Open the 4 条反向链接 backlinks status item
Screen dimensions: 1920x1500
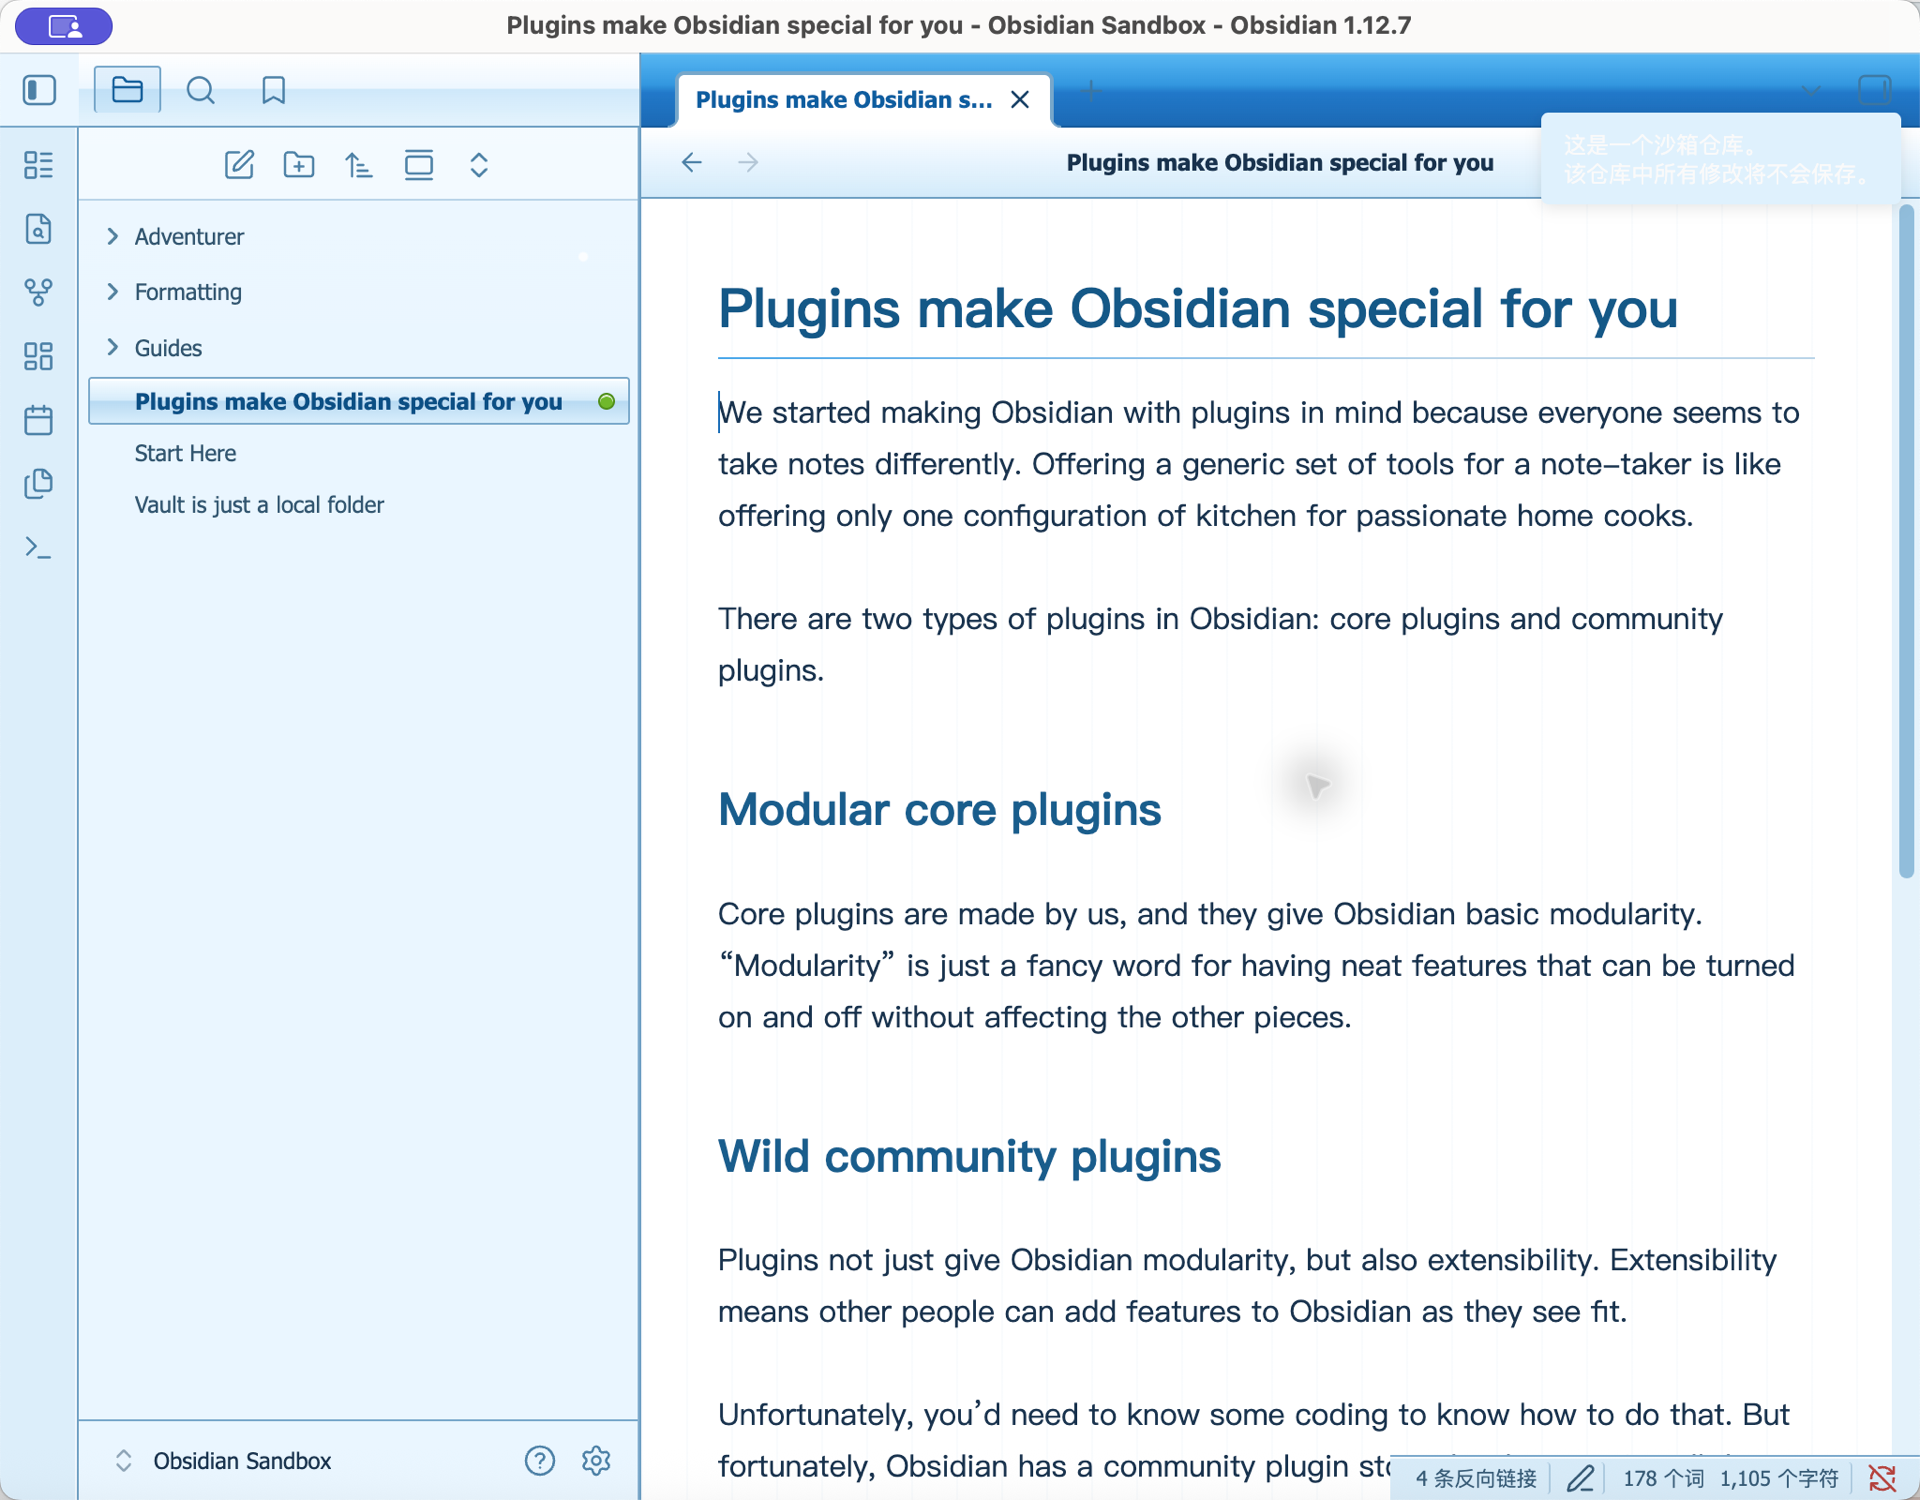pyautogui.click(x=1476, y=1478)
